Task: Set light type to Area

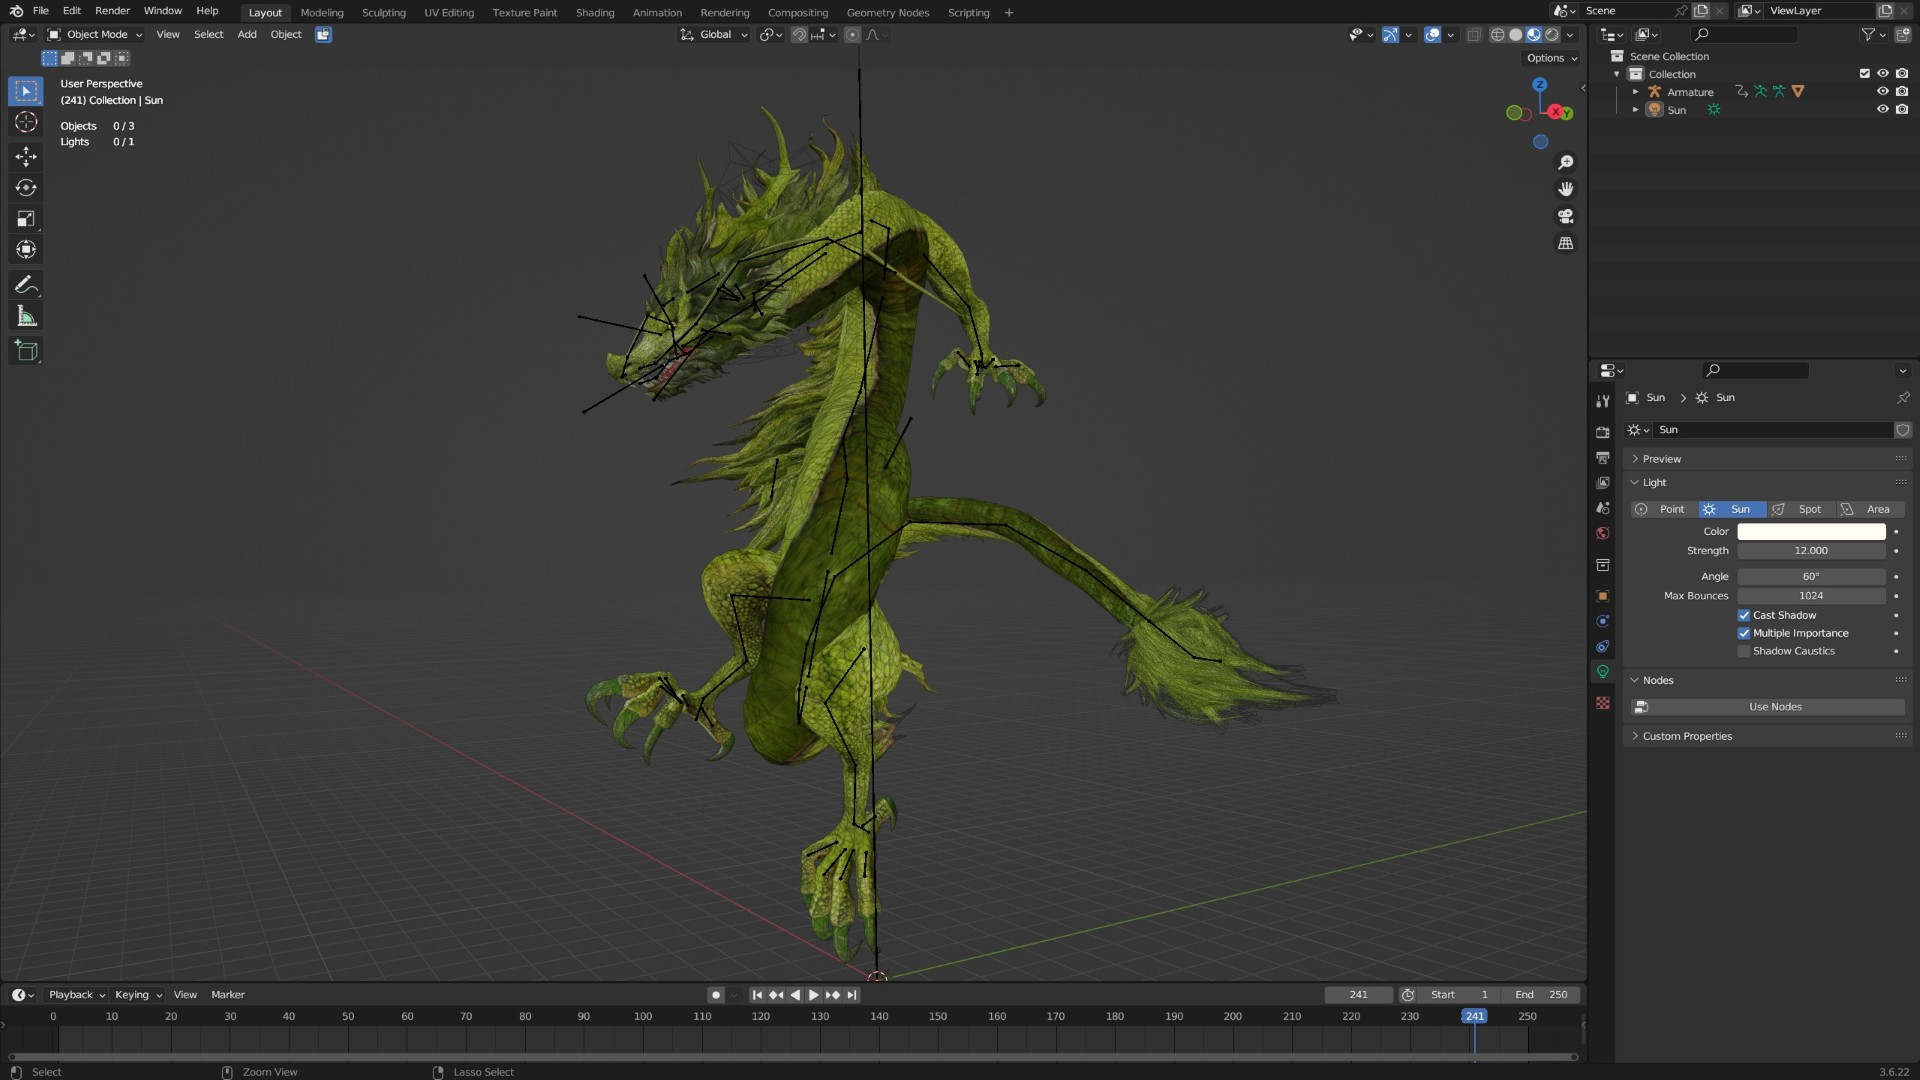Action: [1870, 509]
